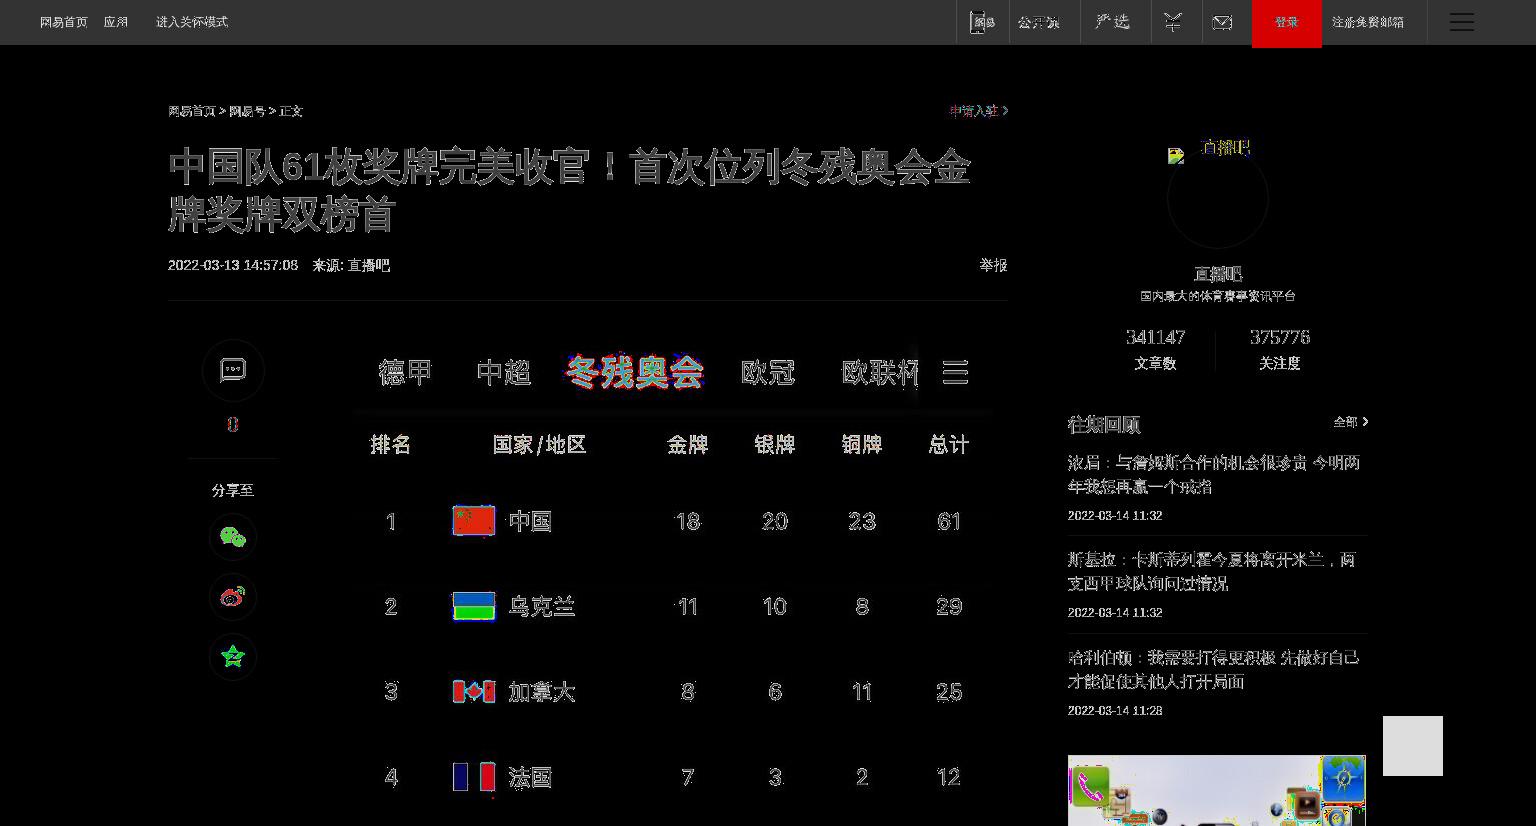The width and height of the screenshot is (1536, 826).
Task: Open article starting with 斯基拉
Action: (x=1212, y=571)
